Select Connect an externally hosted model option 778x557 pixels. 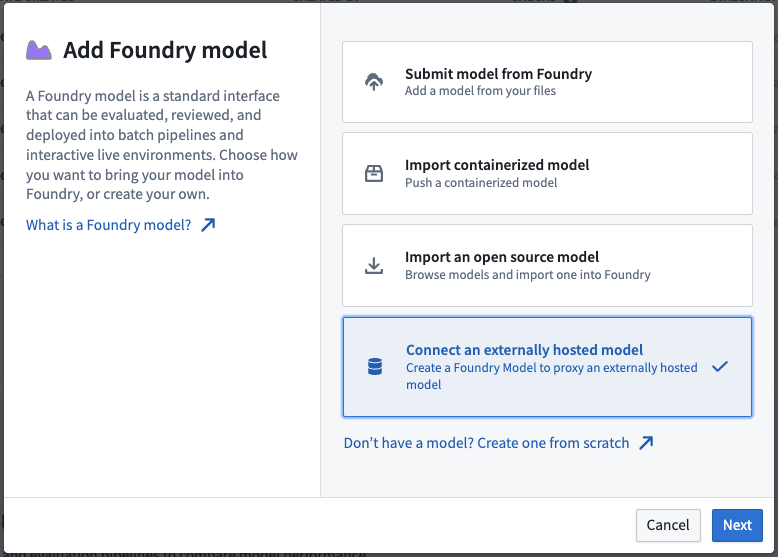(x=547, y=367)
